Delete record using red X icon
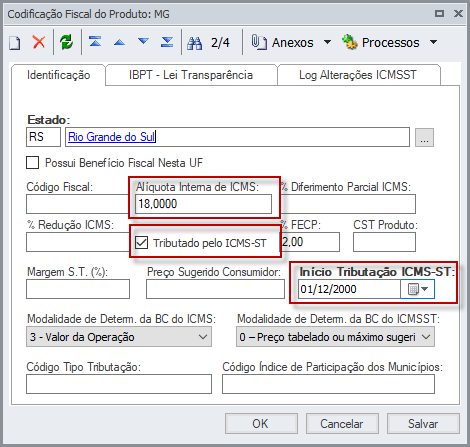Viewport: 470px width, 447px height. point(39,42)
